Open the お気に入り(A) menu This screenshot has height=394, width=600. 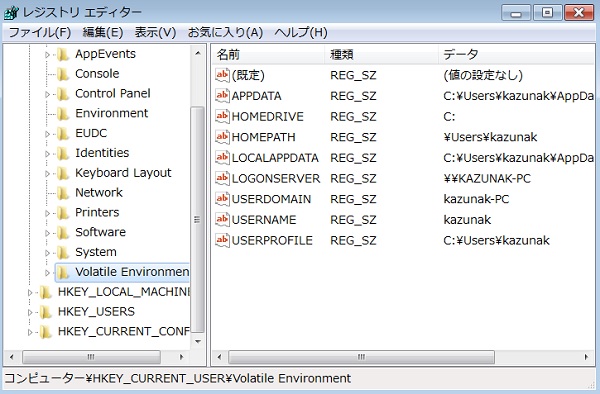click(x=225, y=33)
